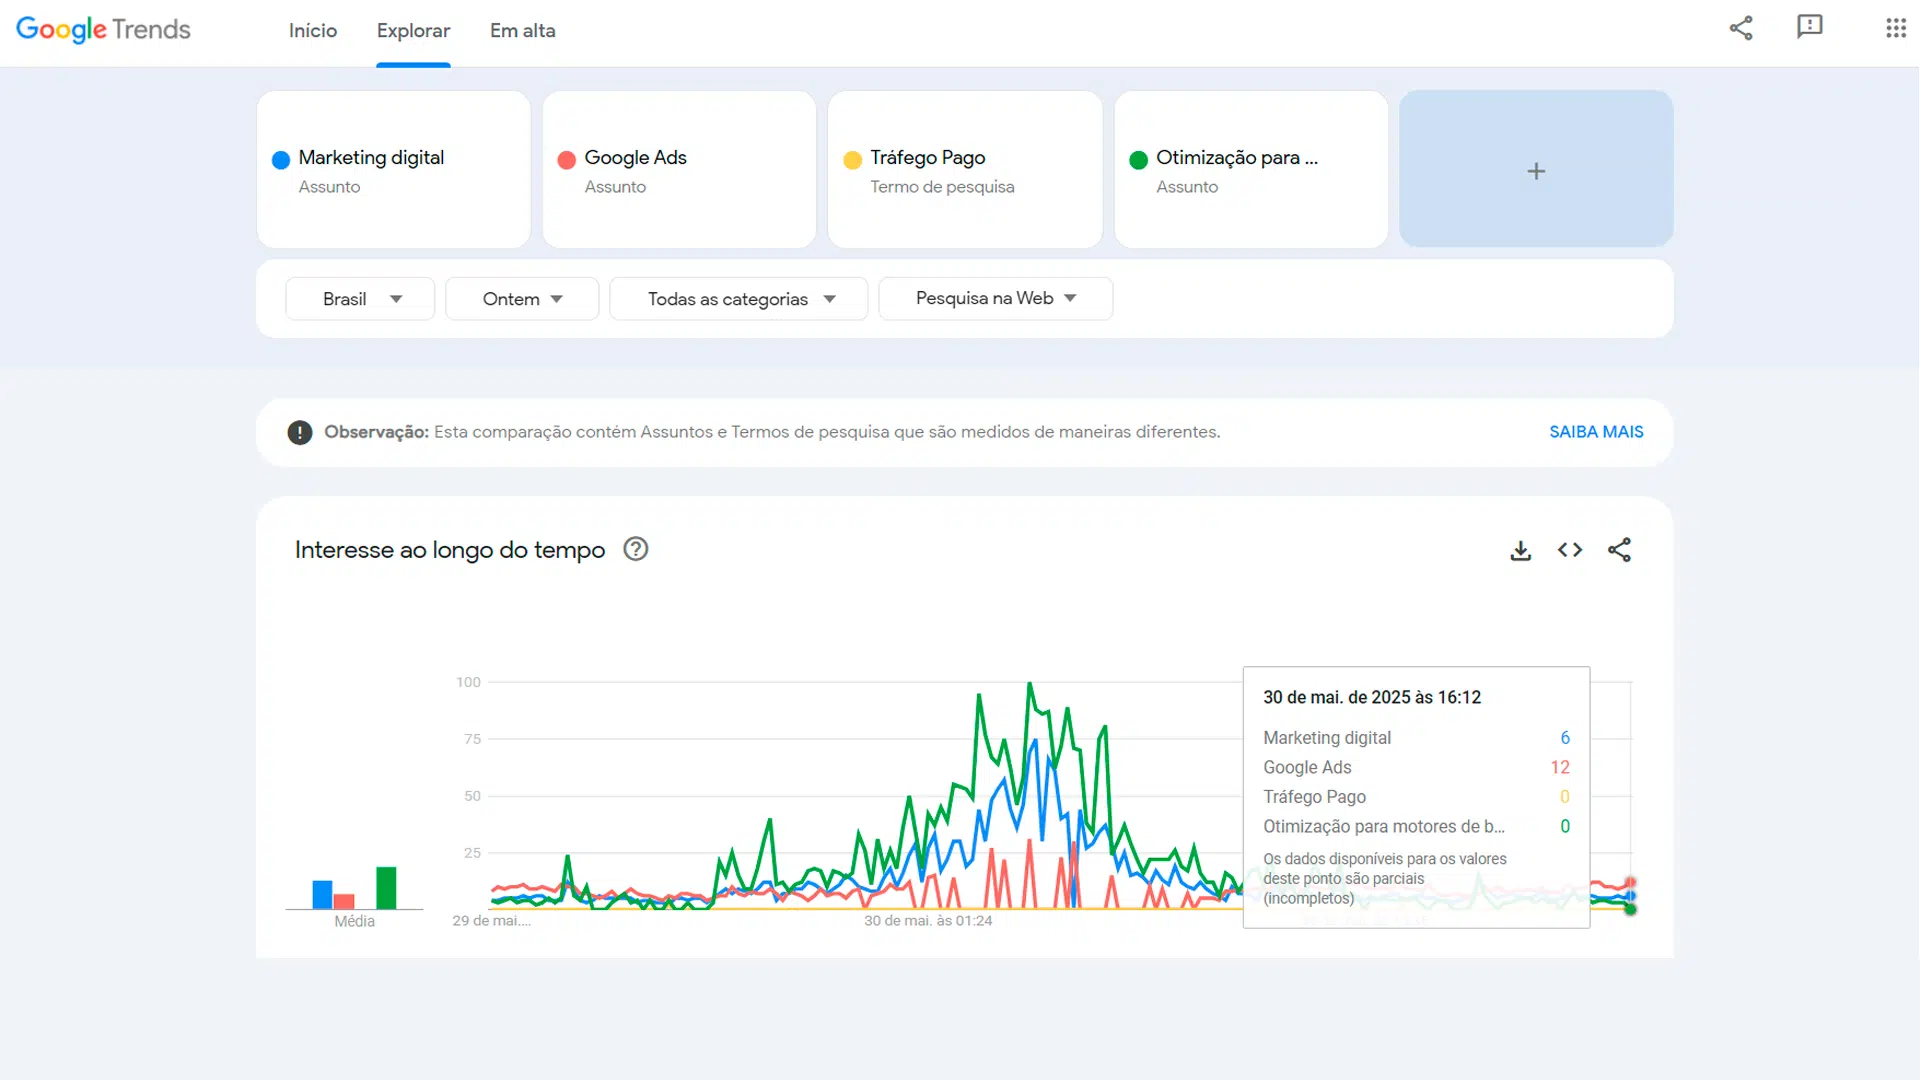Share the Interesse ao longo do tempo chart

tap(1619, 550)
